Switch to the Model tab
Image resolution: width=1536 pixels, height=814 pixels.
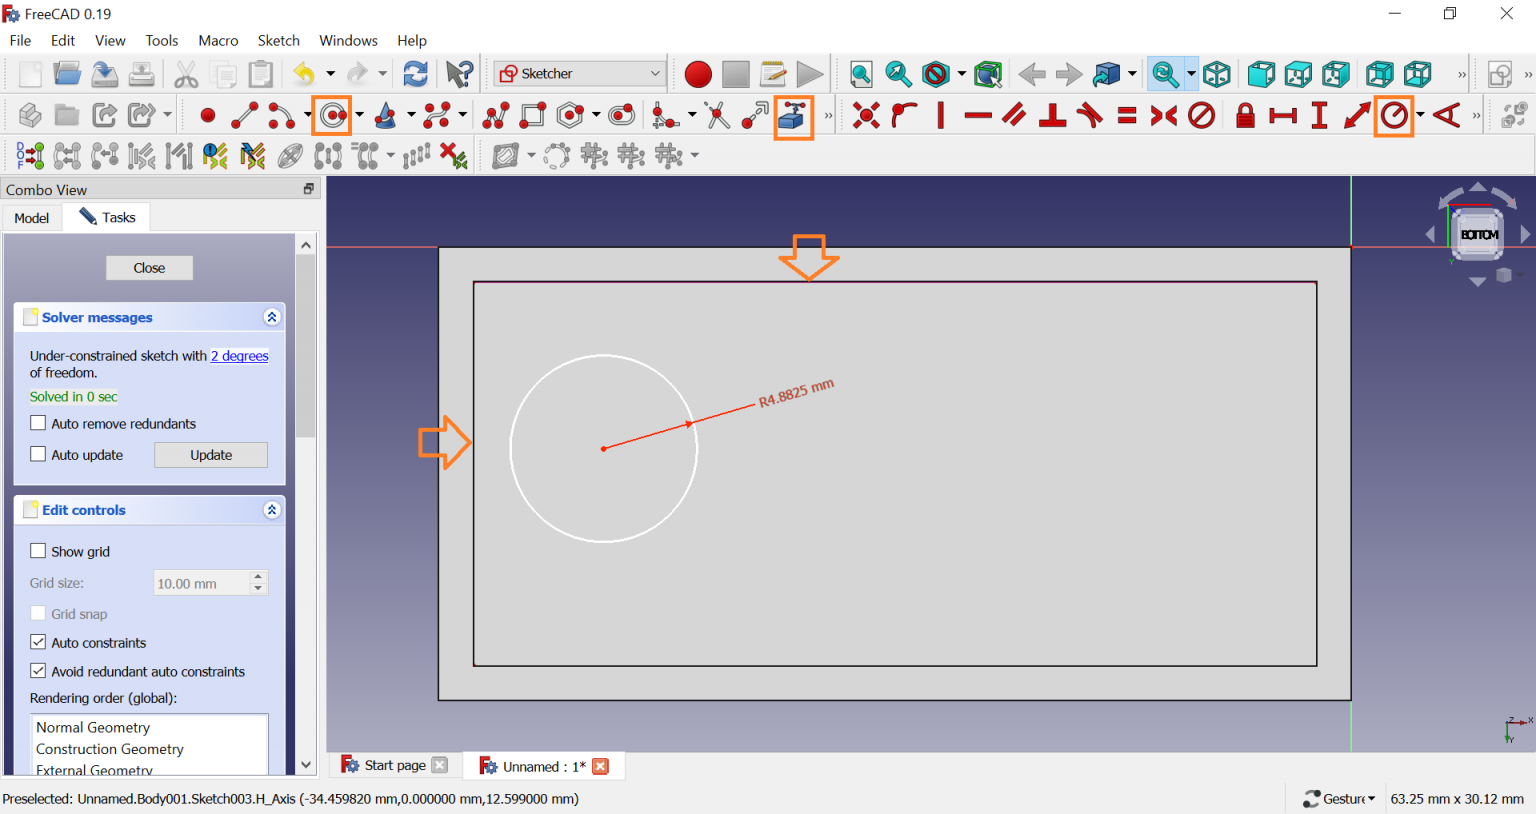[x=32, y=218]
